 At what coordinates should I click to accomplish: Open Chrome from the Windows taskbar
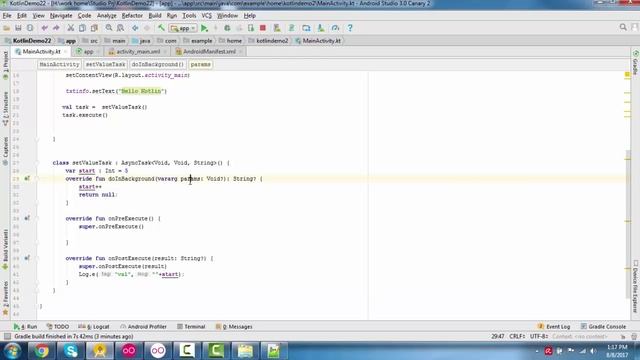[x=41, y=351]
